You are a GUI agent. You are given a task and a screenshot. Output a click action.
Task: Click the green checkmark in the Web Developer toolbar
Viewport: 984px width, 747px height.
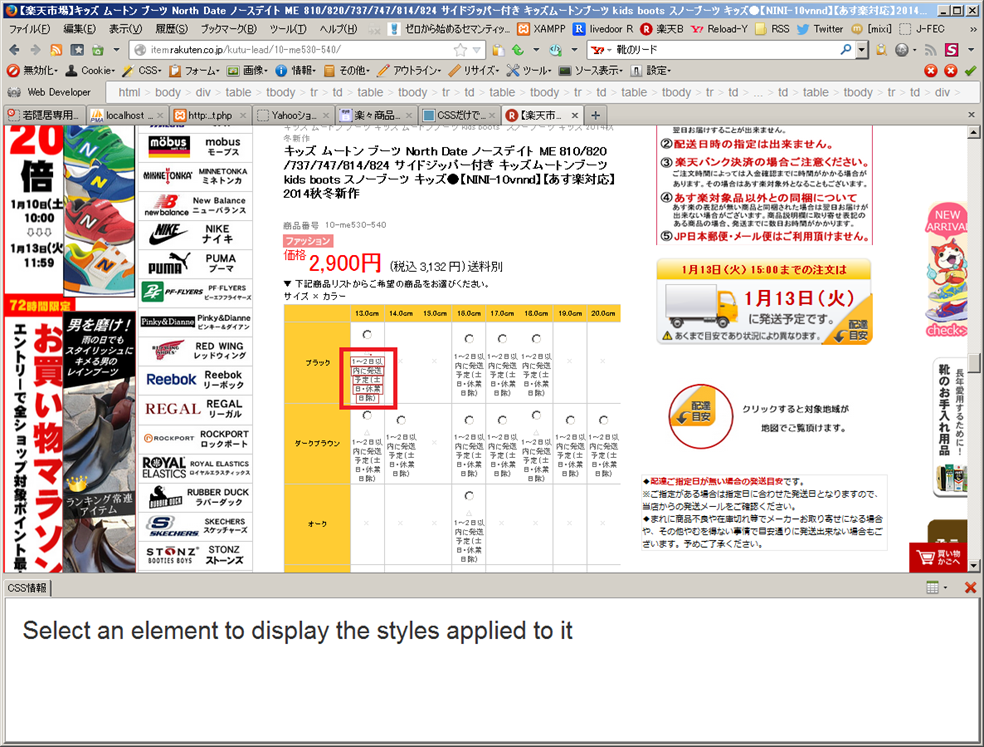(970, 71)
